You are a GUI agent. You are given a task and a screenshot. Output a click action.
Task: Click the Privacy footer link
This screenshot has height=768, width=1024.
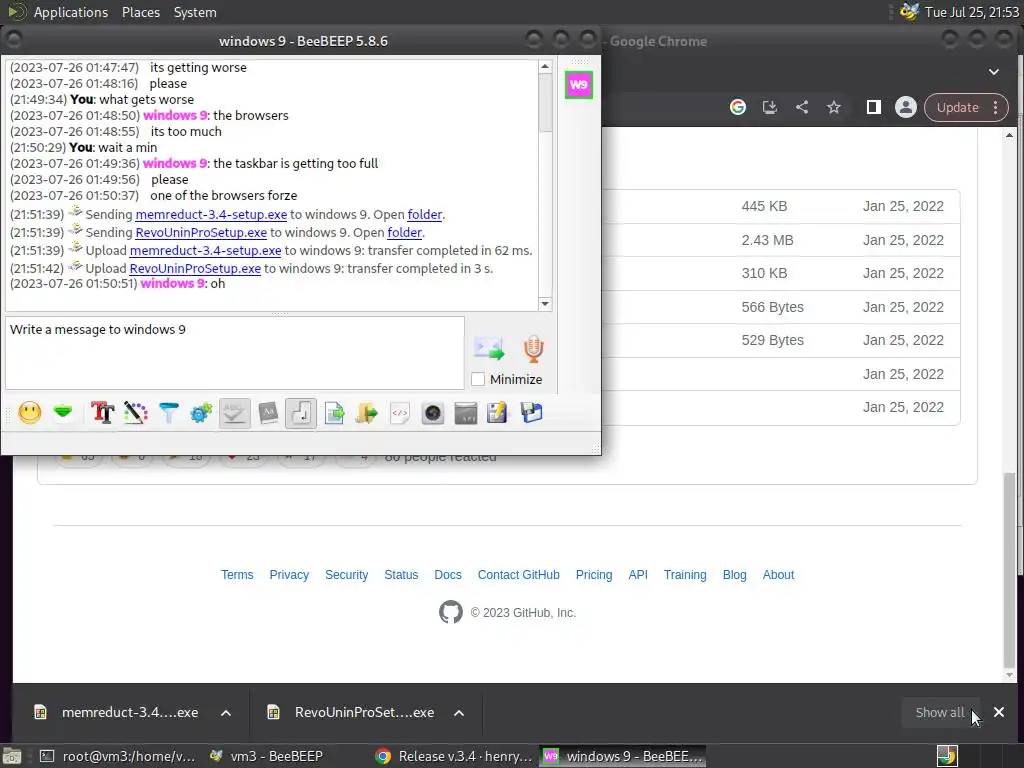289,575
